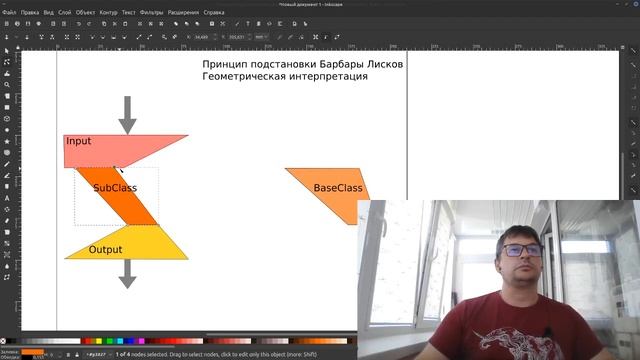Open the Контур menu

(x=108, y=13)
